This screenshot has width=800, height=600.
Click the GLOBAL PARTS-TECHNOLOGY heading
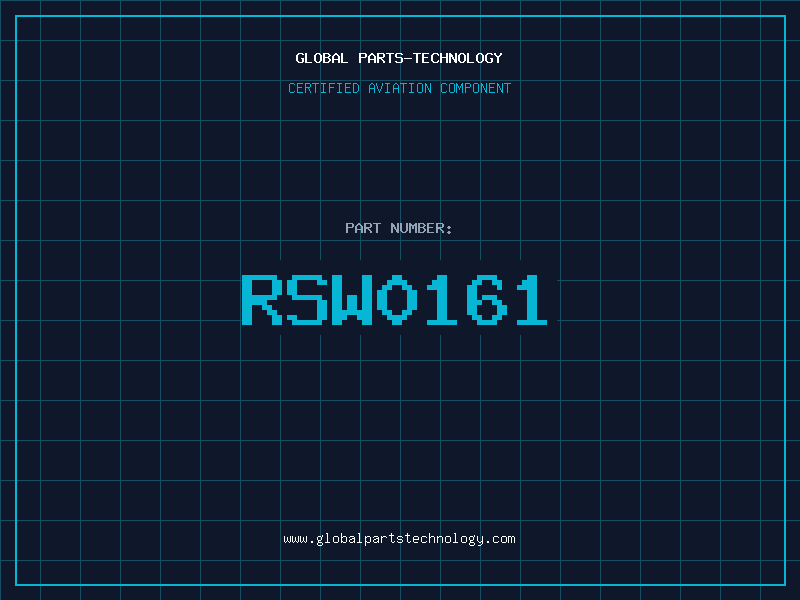click(399, 58)
